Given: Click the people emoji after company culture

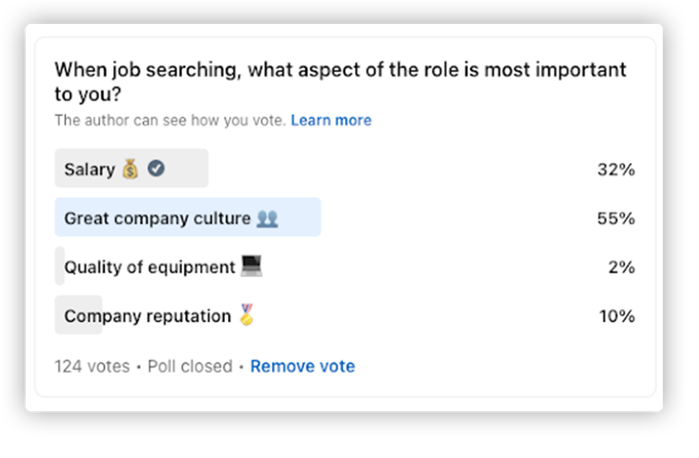Looking at the screenshot, I should [267, 218].
